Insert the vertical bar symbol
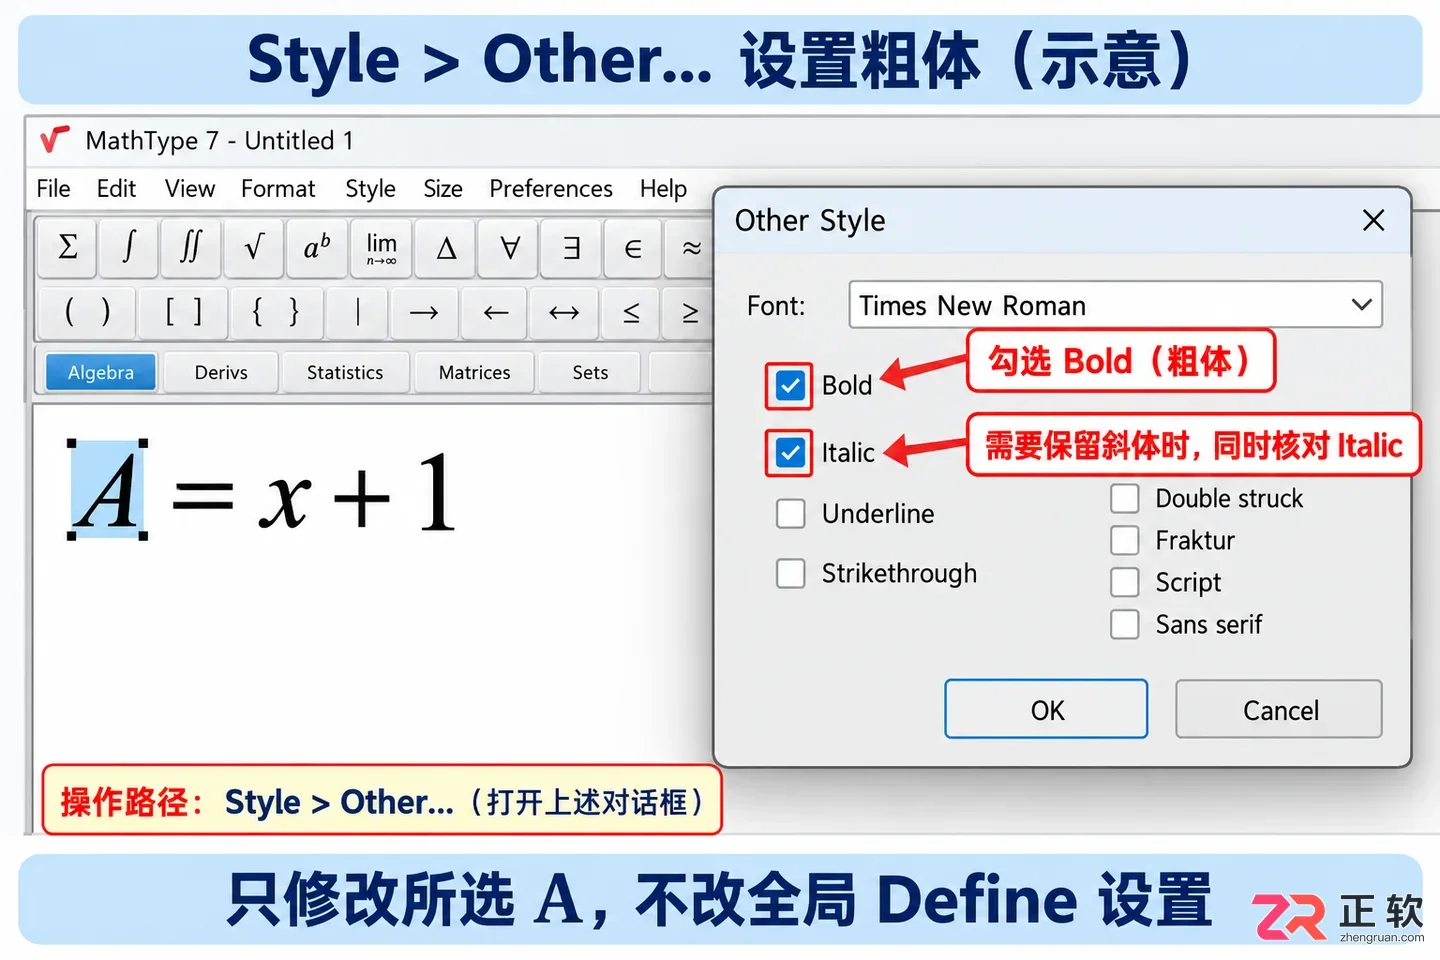Image resolution: width=1440 pixels, height=960 pixels. (x=357, y=313)
